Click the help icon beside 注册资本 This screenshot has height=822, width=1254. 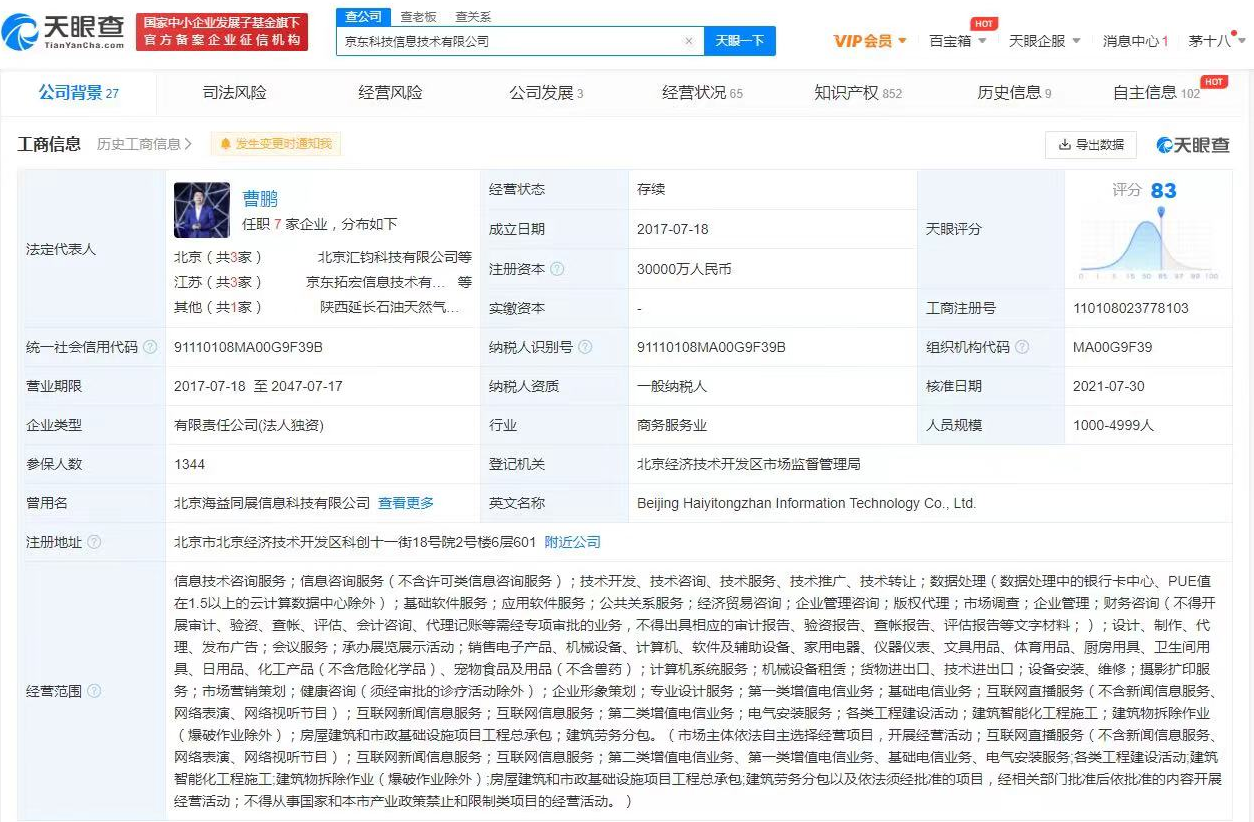[557, 269]
